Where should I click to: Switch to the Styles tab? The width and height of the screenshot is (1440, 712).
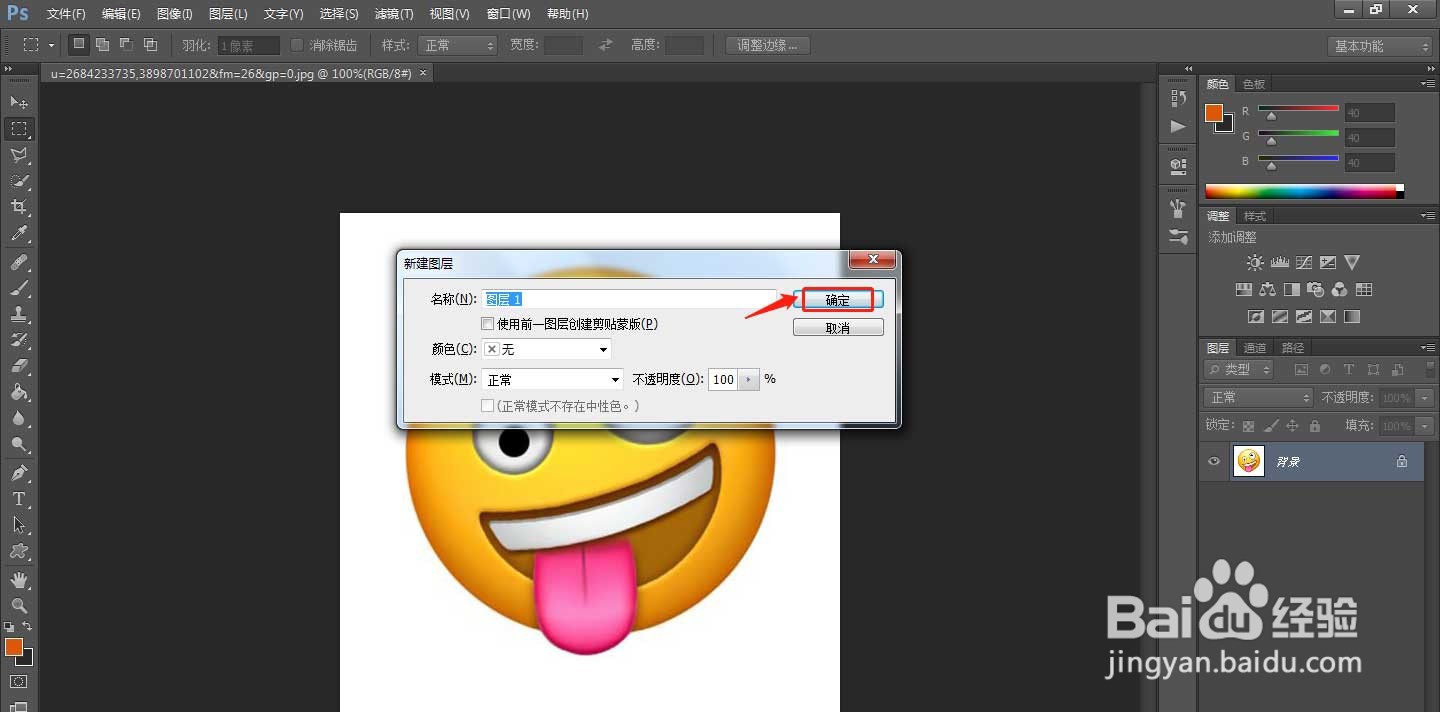[1255, 216]
